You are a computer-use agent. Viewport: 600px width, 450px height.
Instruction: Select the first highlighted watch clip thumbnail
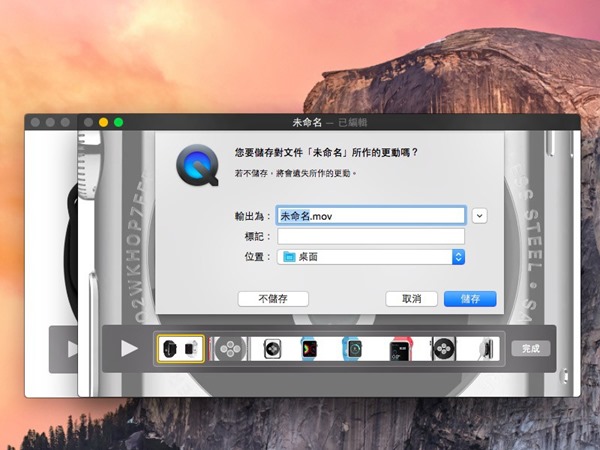(180, 348)
